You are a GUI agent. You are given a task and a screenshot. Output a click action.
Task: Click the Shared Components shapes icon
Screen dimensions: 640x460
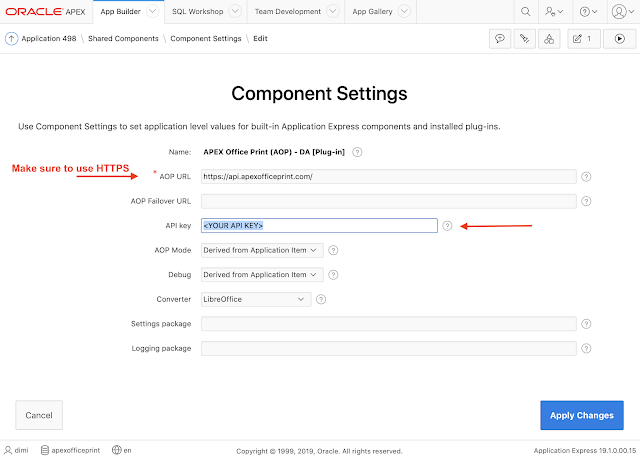pyautogui.click(x=548, y=39)
